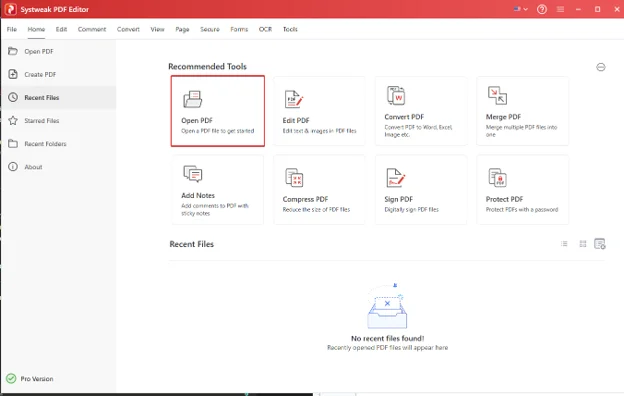Click the Protect PDF lock icon
This screenshot has width=624, height=396.
click(497, 178)
